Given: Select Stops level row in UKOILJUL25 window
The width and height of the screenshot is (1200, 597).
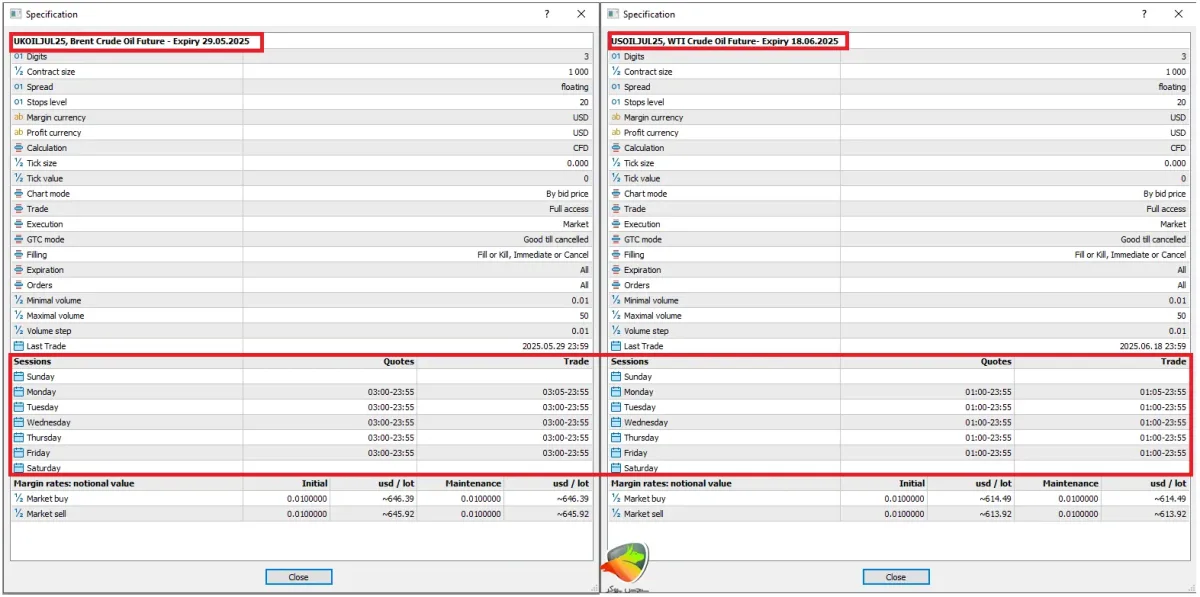Looking at the screenshot, I should (301, 102).
